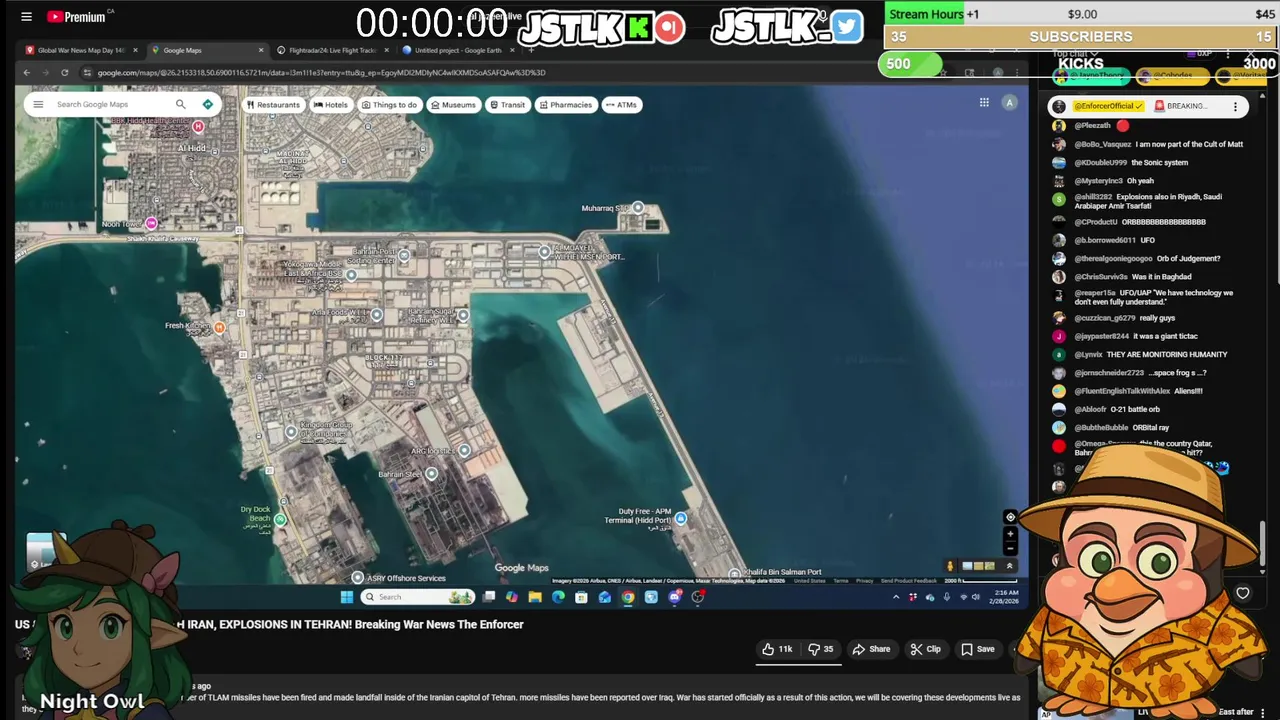Filter map by ATMs
The width and height of the screenshot is (1280, 720).
pos(621,105)
